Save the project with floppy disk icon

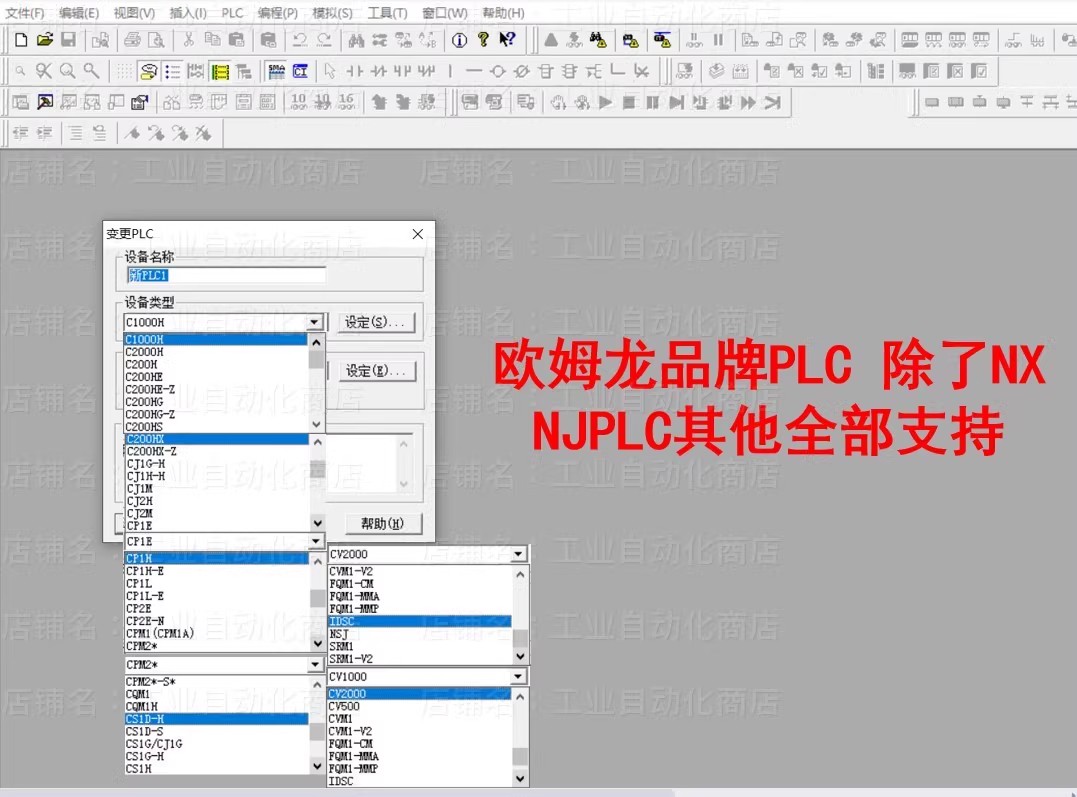(68, 40)
